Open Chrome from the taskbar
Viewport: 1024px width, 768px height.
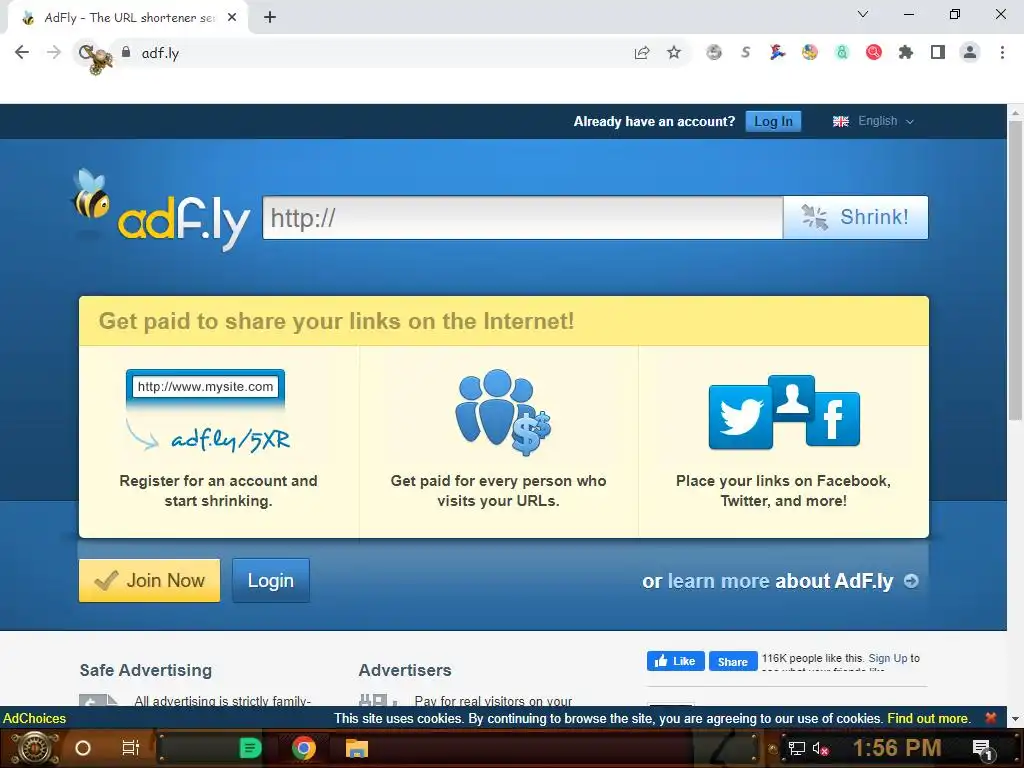[x=303, y=748]
